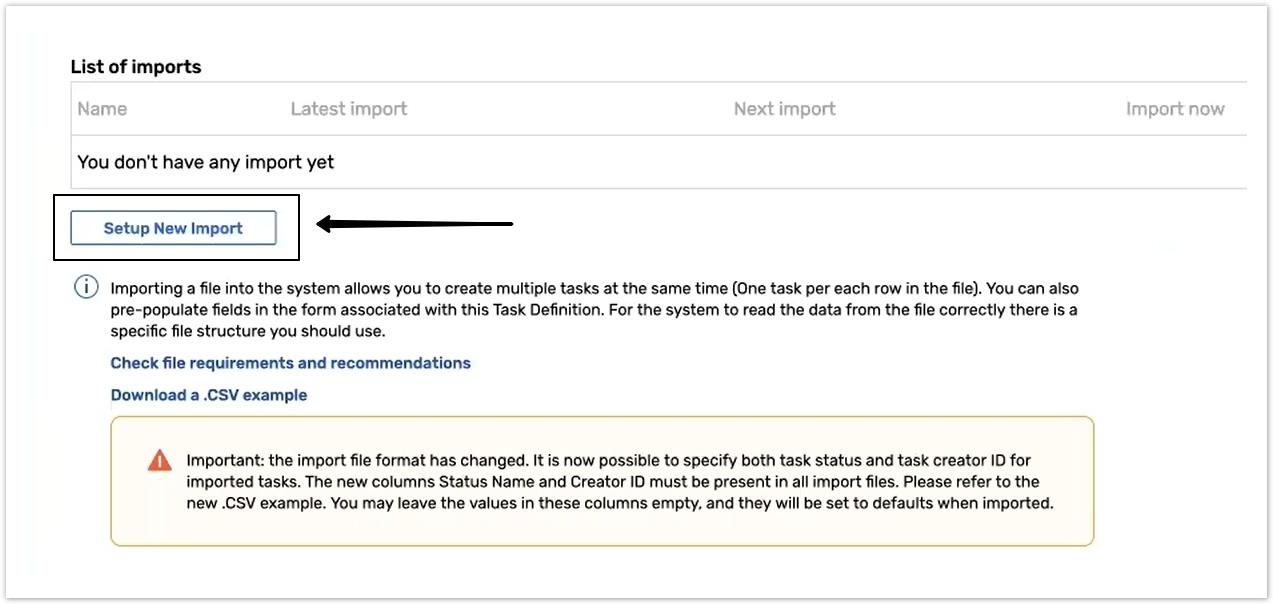Select the Import now column header
The height and width of the screenshot is (604, 1273).
(1174, 109)
